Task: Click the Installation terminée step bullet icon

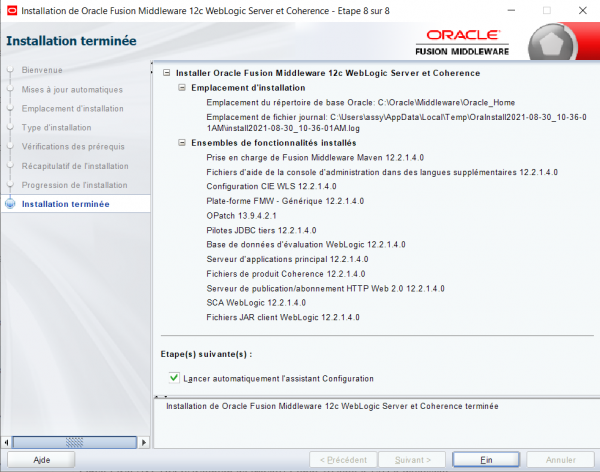Action: tap(10, 204)
